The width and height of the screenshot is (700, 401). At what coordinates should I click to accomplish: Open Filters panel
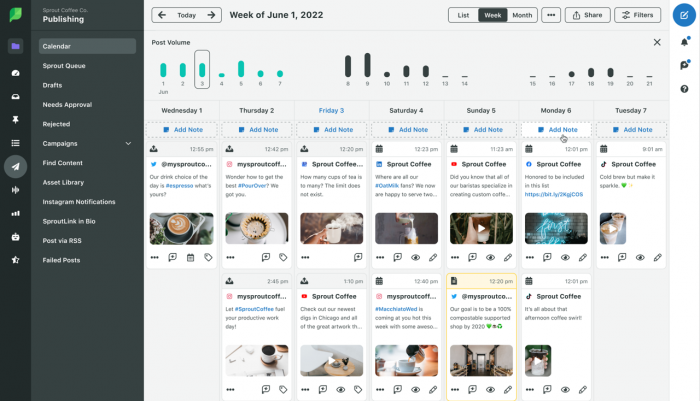coord(638,15)
